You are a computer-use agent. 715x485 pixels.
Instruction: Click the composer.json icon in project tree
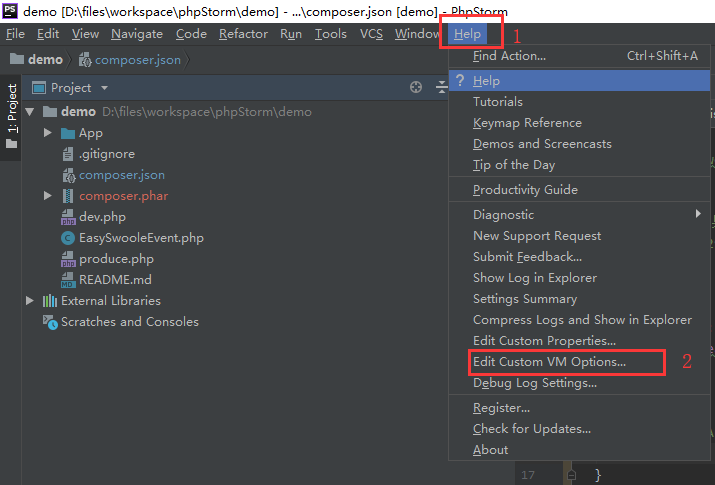(x=68, y=175)
